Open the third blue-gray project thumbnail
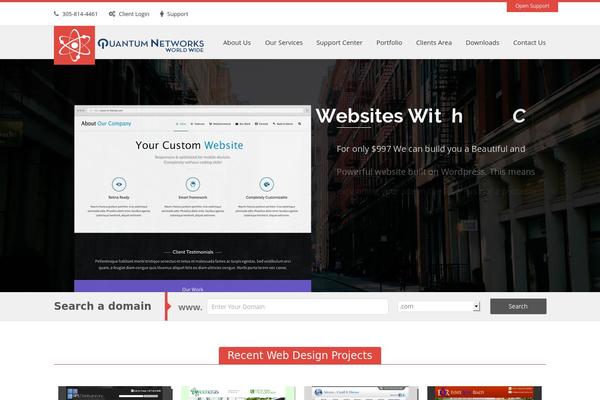Screen dimensions: 600x400 tap(361, 393)
